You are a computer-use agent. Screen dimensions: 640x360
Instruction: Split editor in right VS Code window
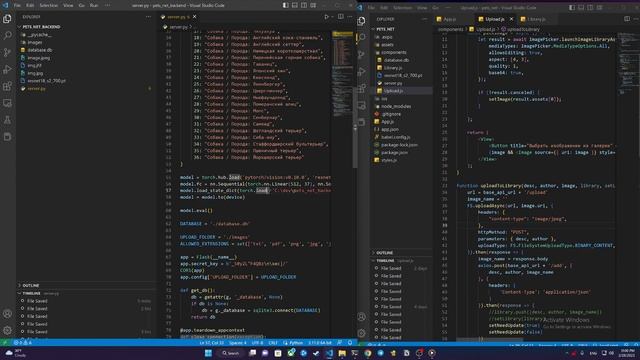pyautogui.click(x=627, y=19)
